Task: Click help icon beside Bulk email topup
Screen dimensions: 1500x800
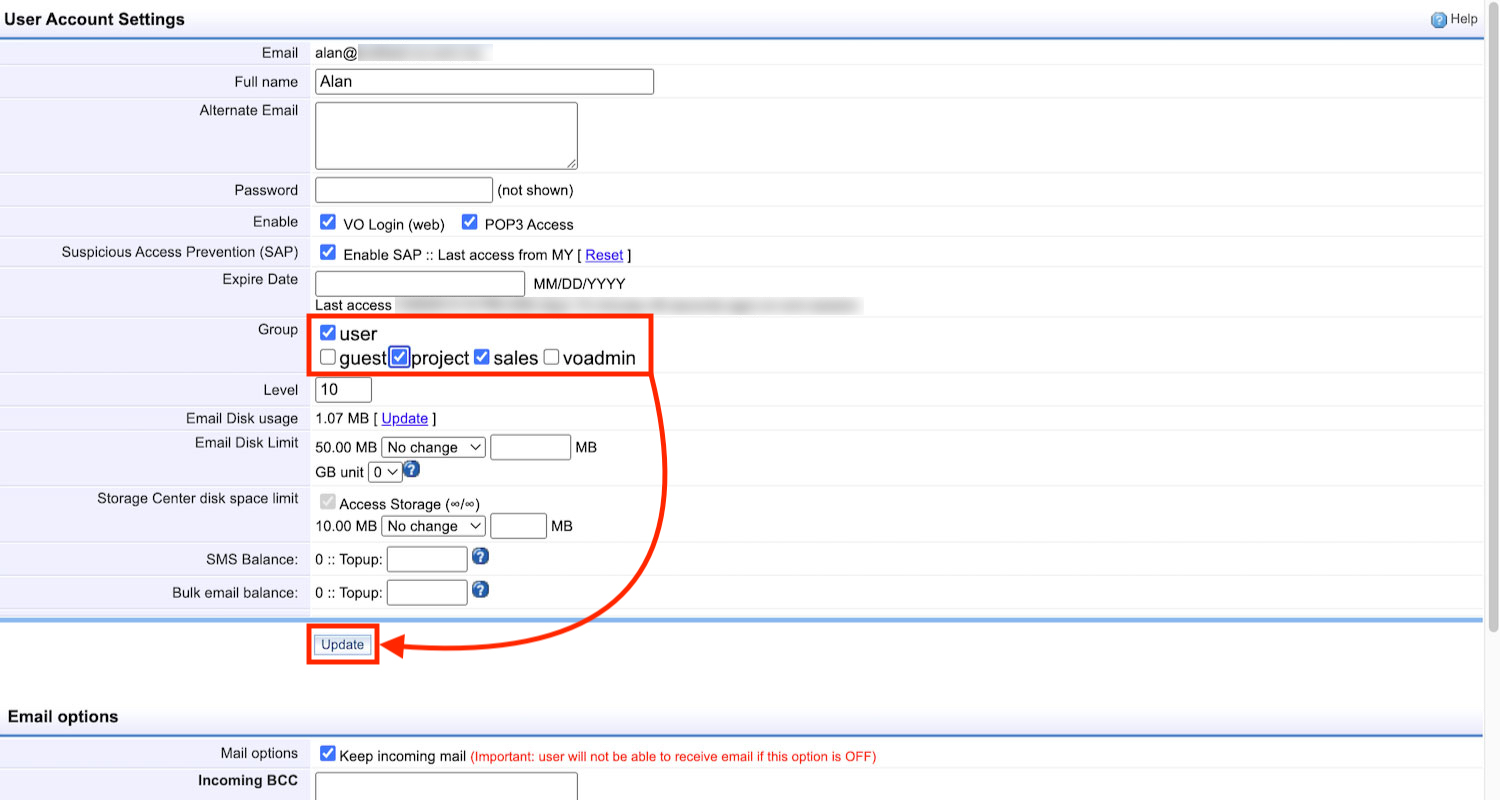Action: [x=480, y=590]
